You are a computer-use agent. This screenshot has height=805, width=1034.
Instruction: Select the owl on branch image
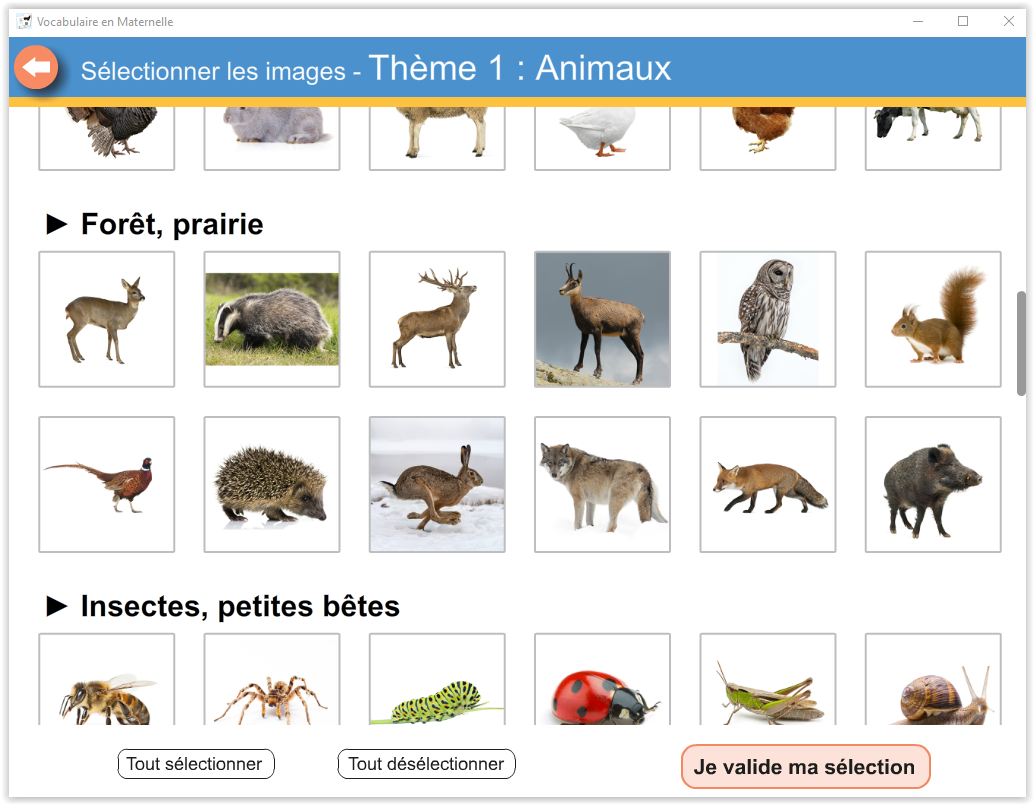click(767, 319)
